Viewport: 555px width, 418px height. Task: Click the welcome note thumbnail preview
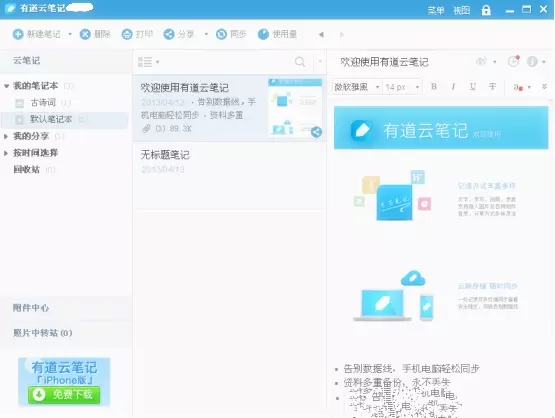(295, 107)
